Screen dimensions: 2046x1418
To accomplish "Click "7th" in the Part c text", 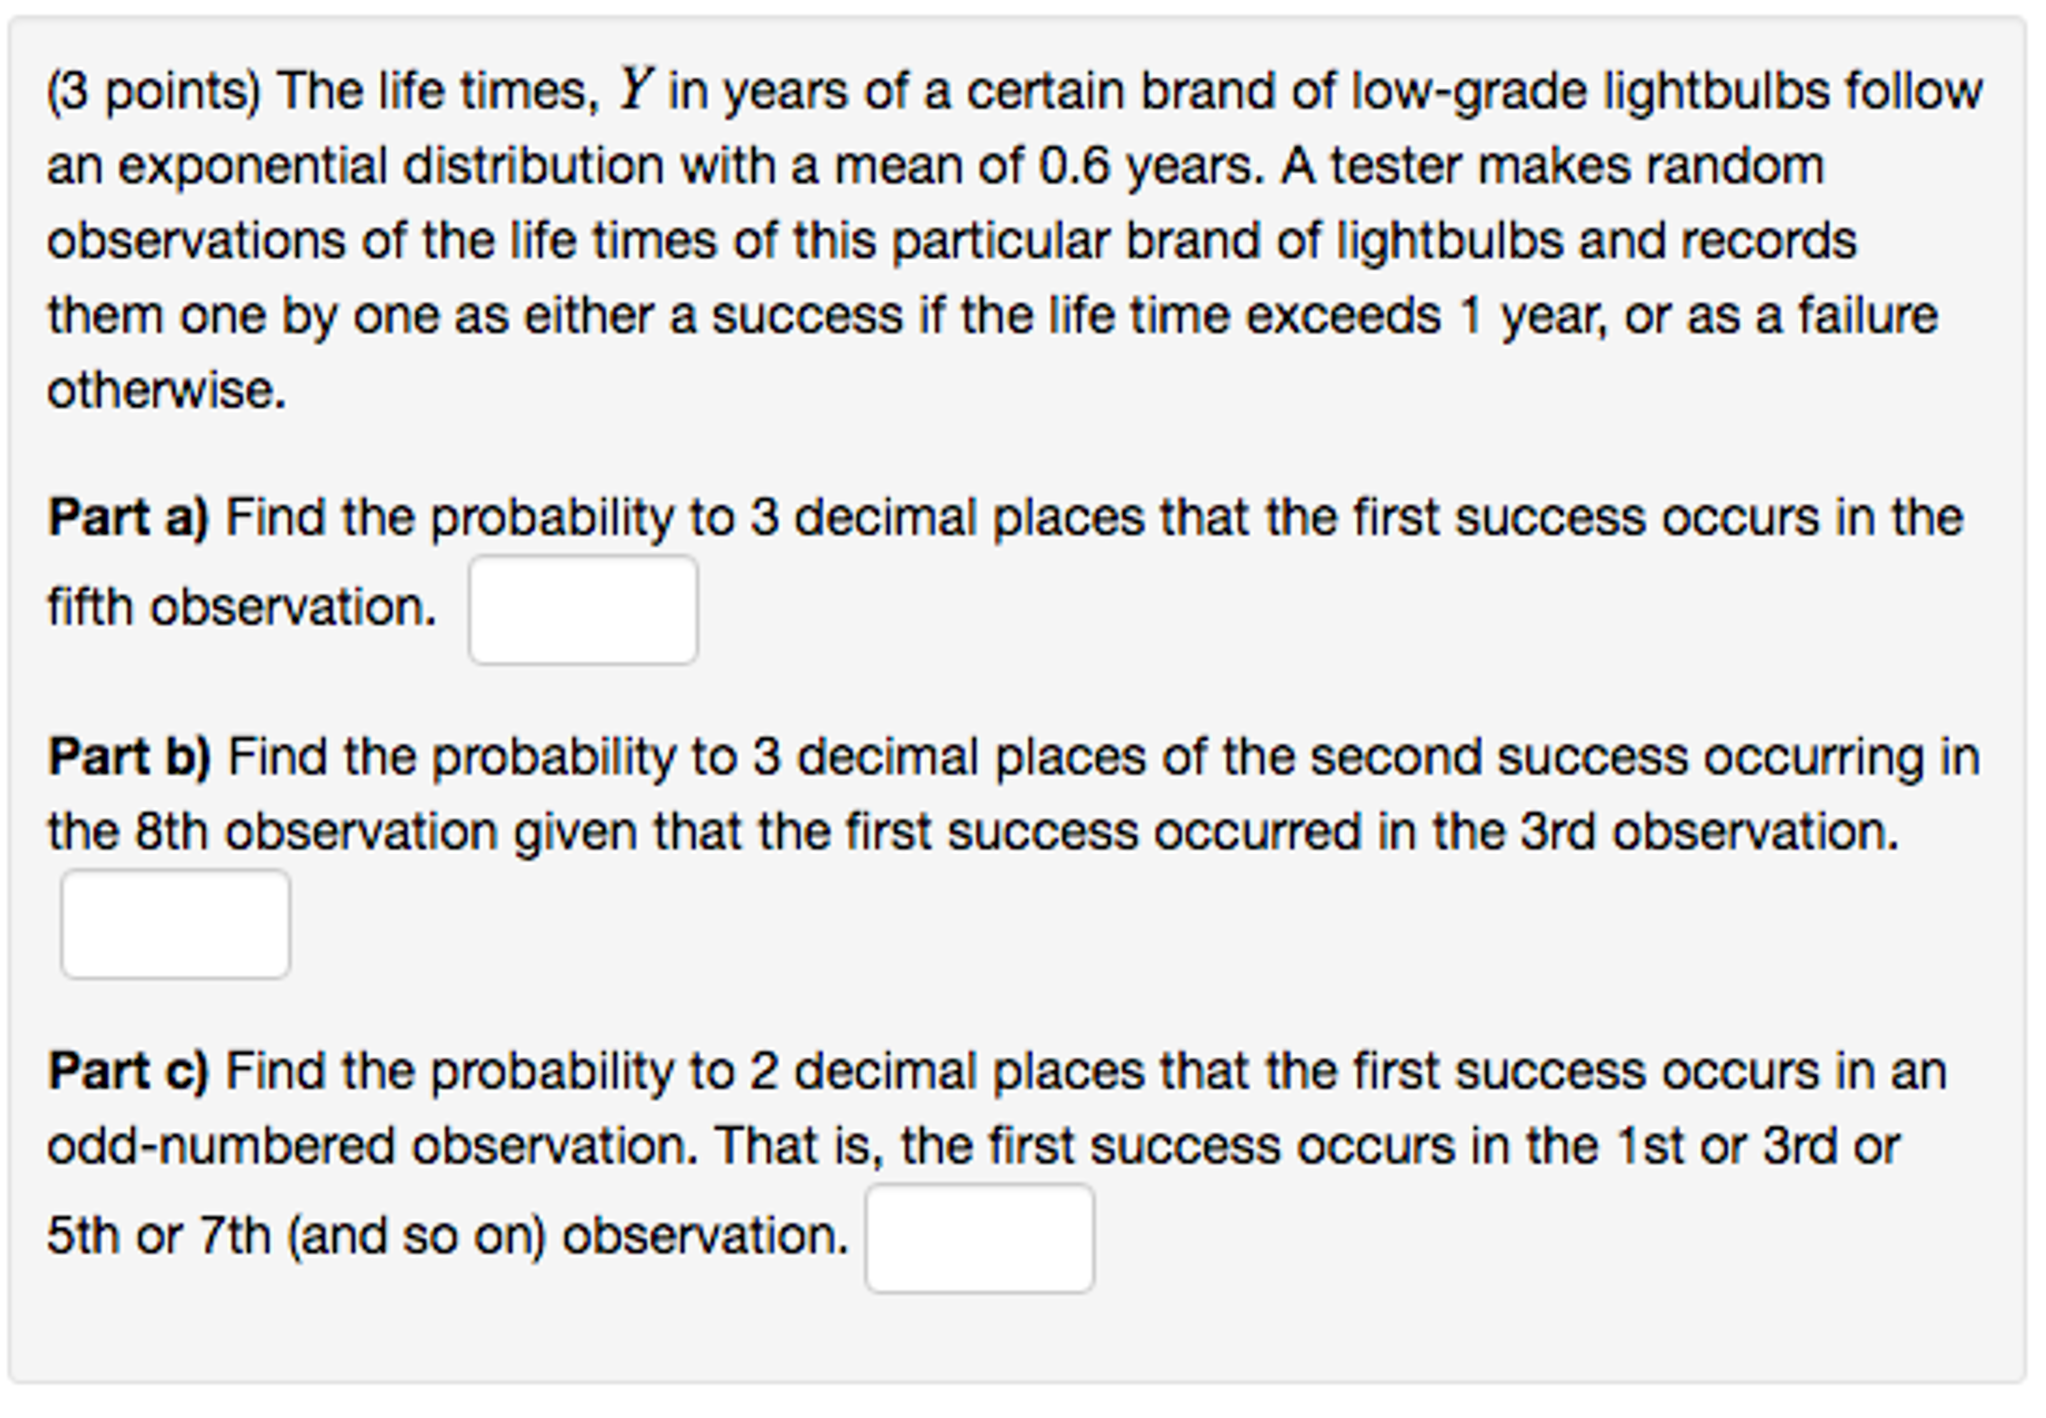I will pyautogui.click(x=235, y=1236).
